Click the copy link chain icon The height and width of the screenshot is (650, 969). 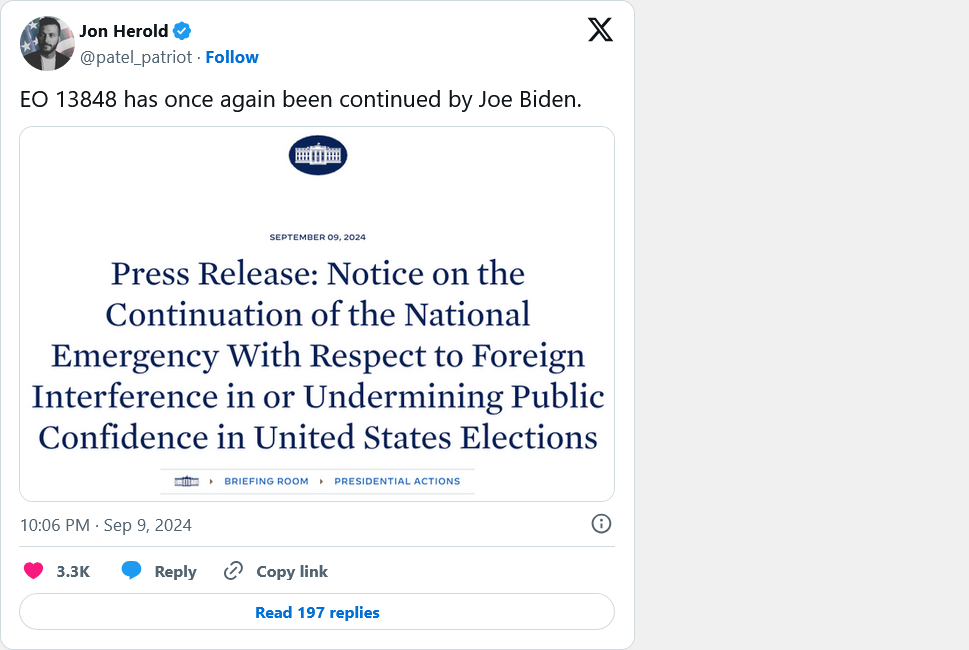[233, 571]
